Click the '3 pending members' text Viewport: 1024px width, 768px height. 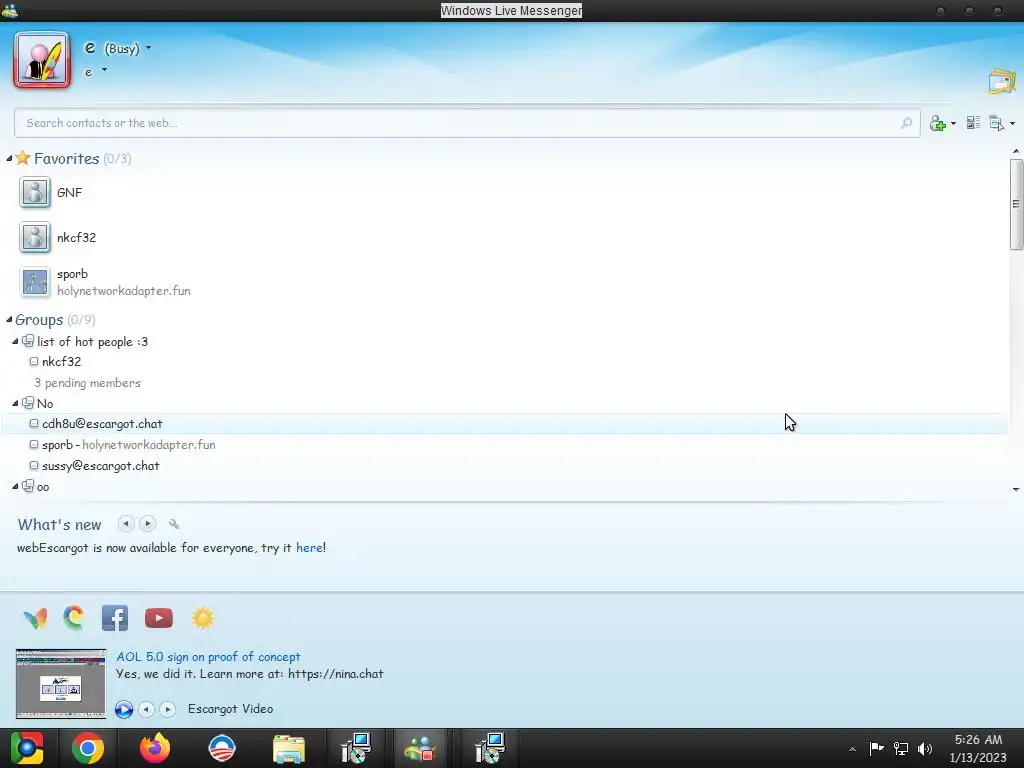[88, 383]
